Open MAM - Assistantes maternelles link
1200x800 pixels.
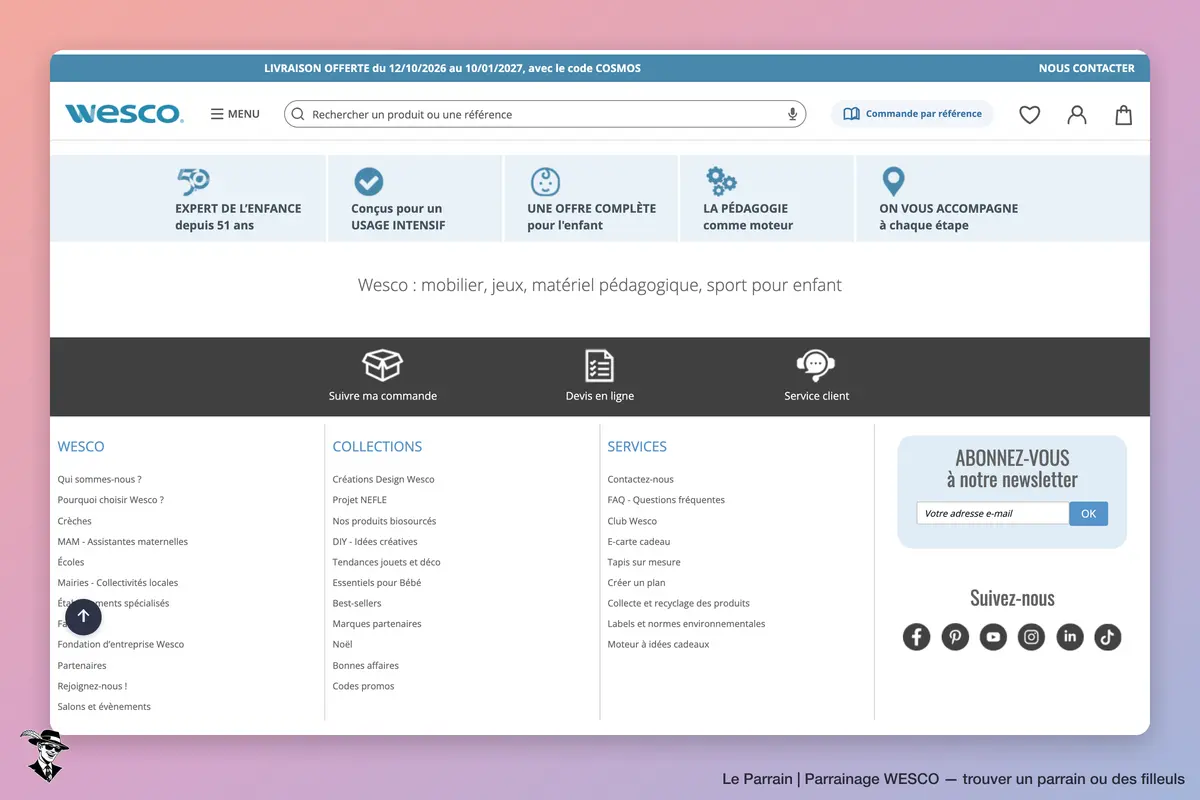123,542
